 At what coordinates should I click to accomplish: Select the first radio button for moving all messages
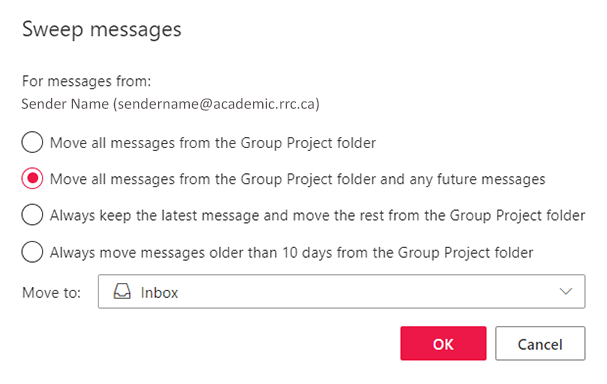32,142
